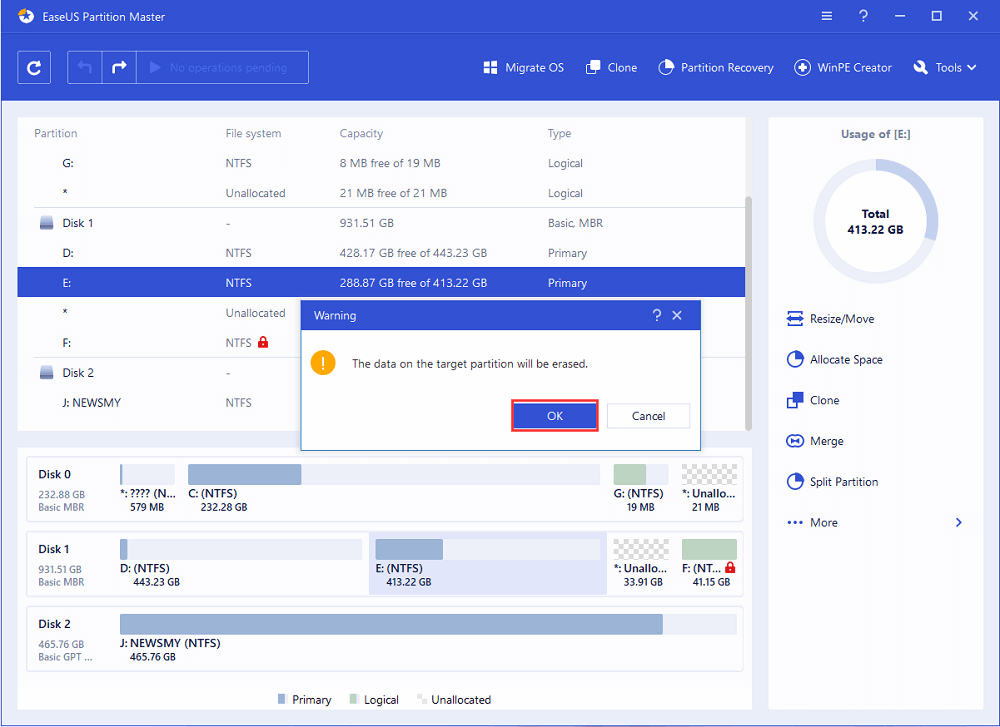Image resolution: width=1000 pixels, height=727 pixels.
Task: Select Split Partition option
Action: tap(832, 482)
